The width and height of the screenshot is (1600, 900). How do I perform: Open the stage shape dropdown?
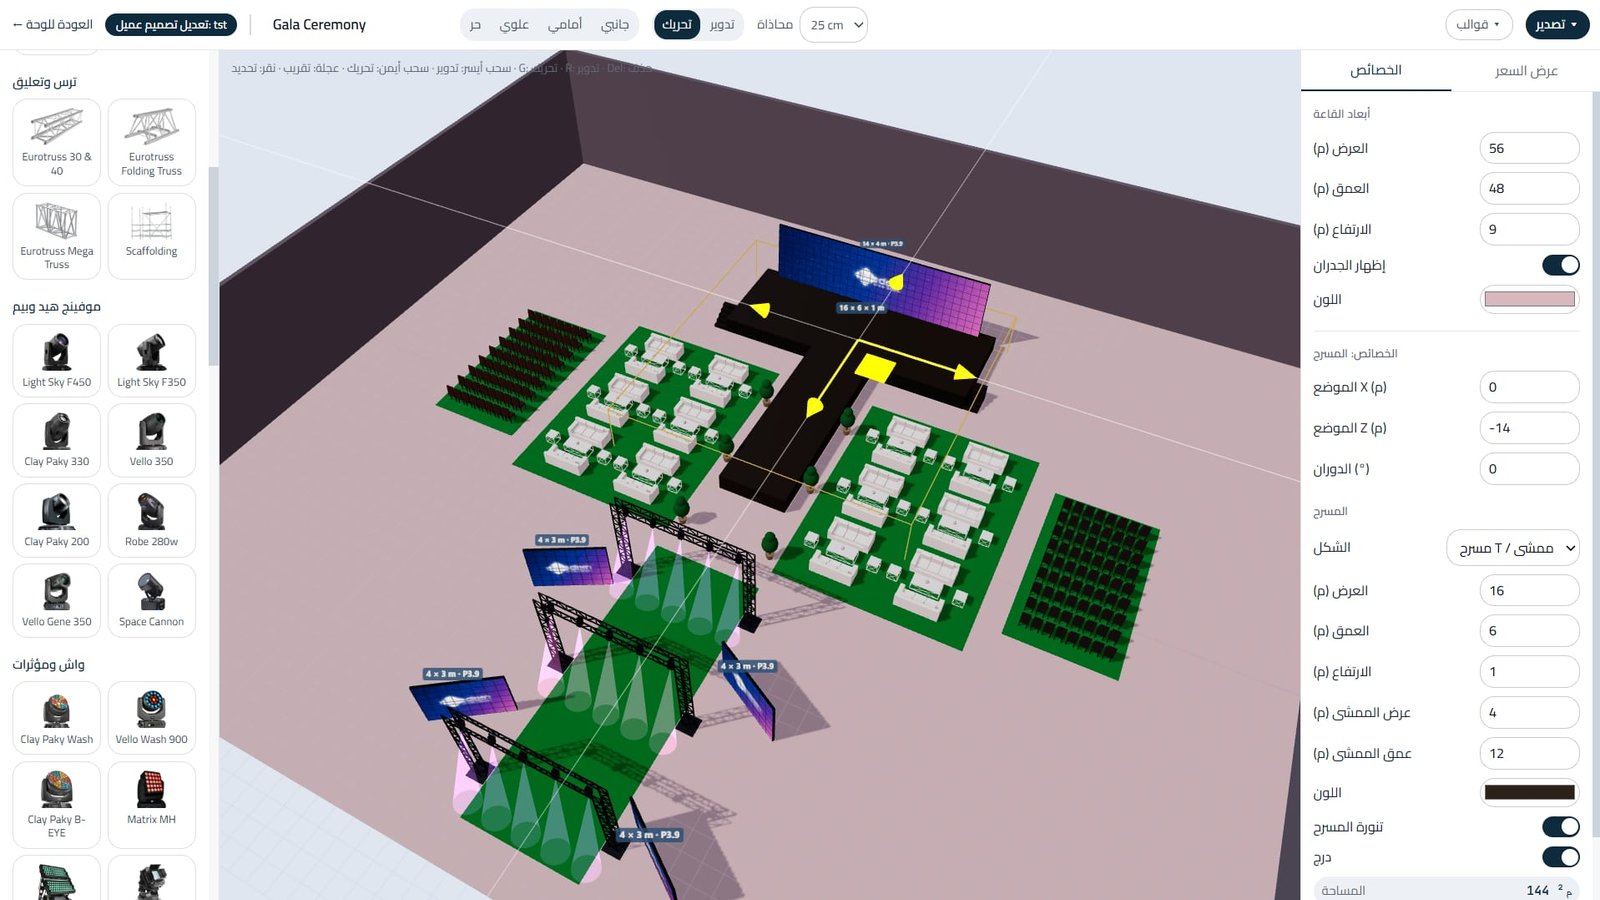(x=1512, y=548)
